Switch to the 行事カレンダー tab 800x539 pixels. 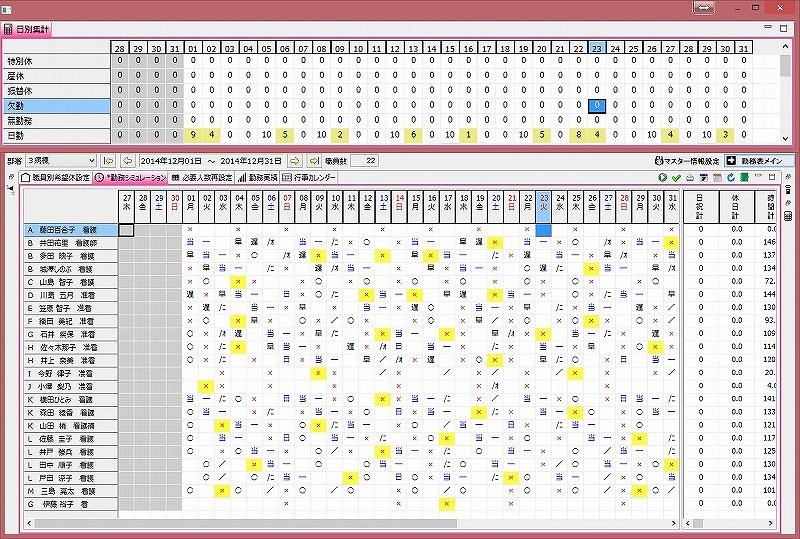click(309, 178)
